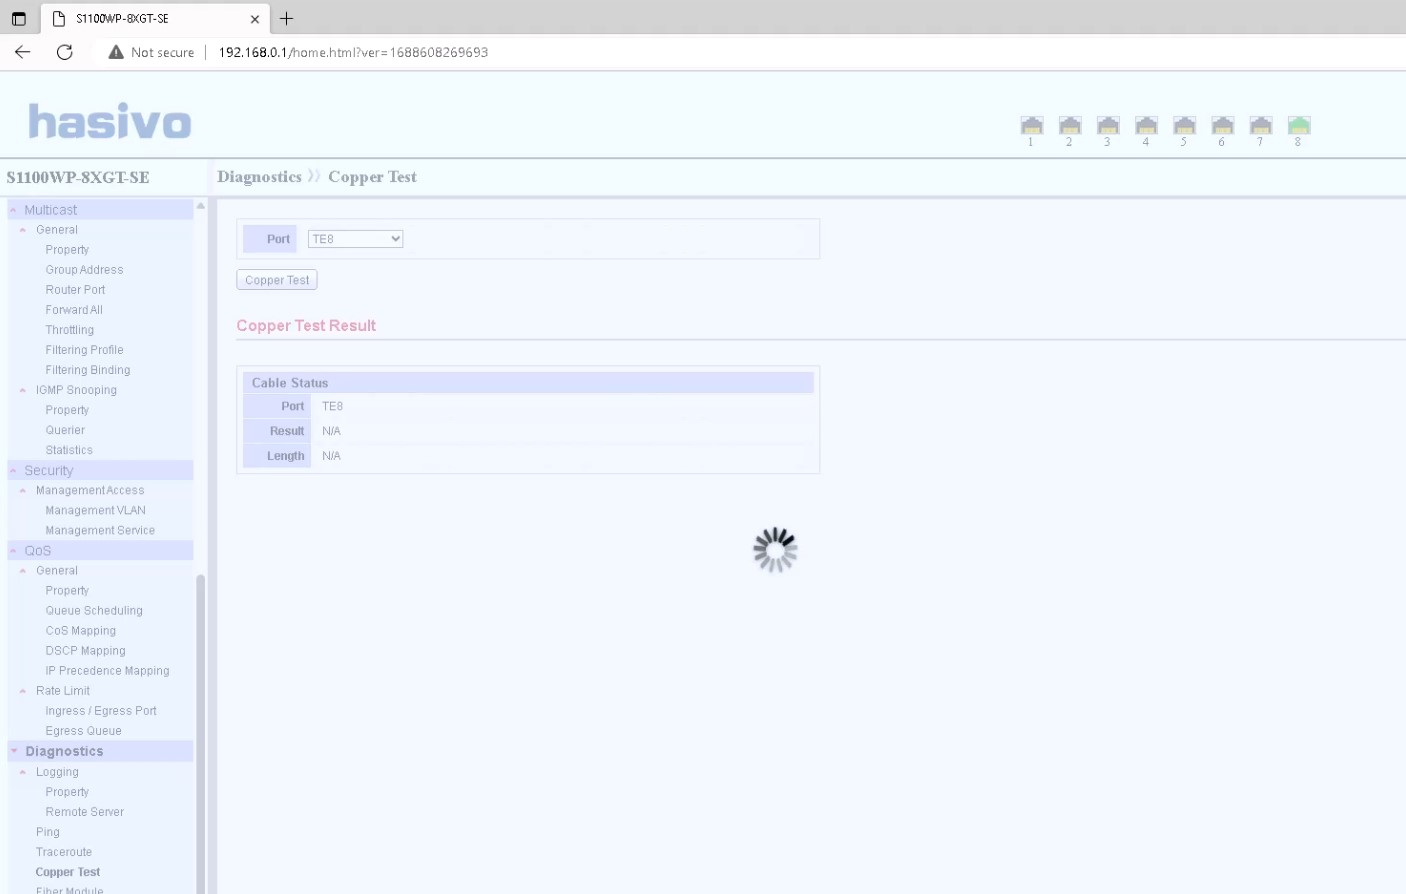The width and height of the screenshot is (1406, 894).
Task: Click the port 6 status icon
Action: pyautogui.click(x=1222, y=125)
